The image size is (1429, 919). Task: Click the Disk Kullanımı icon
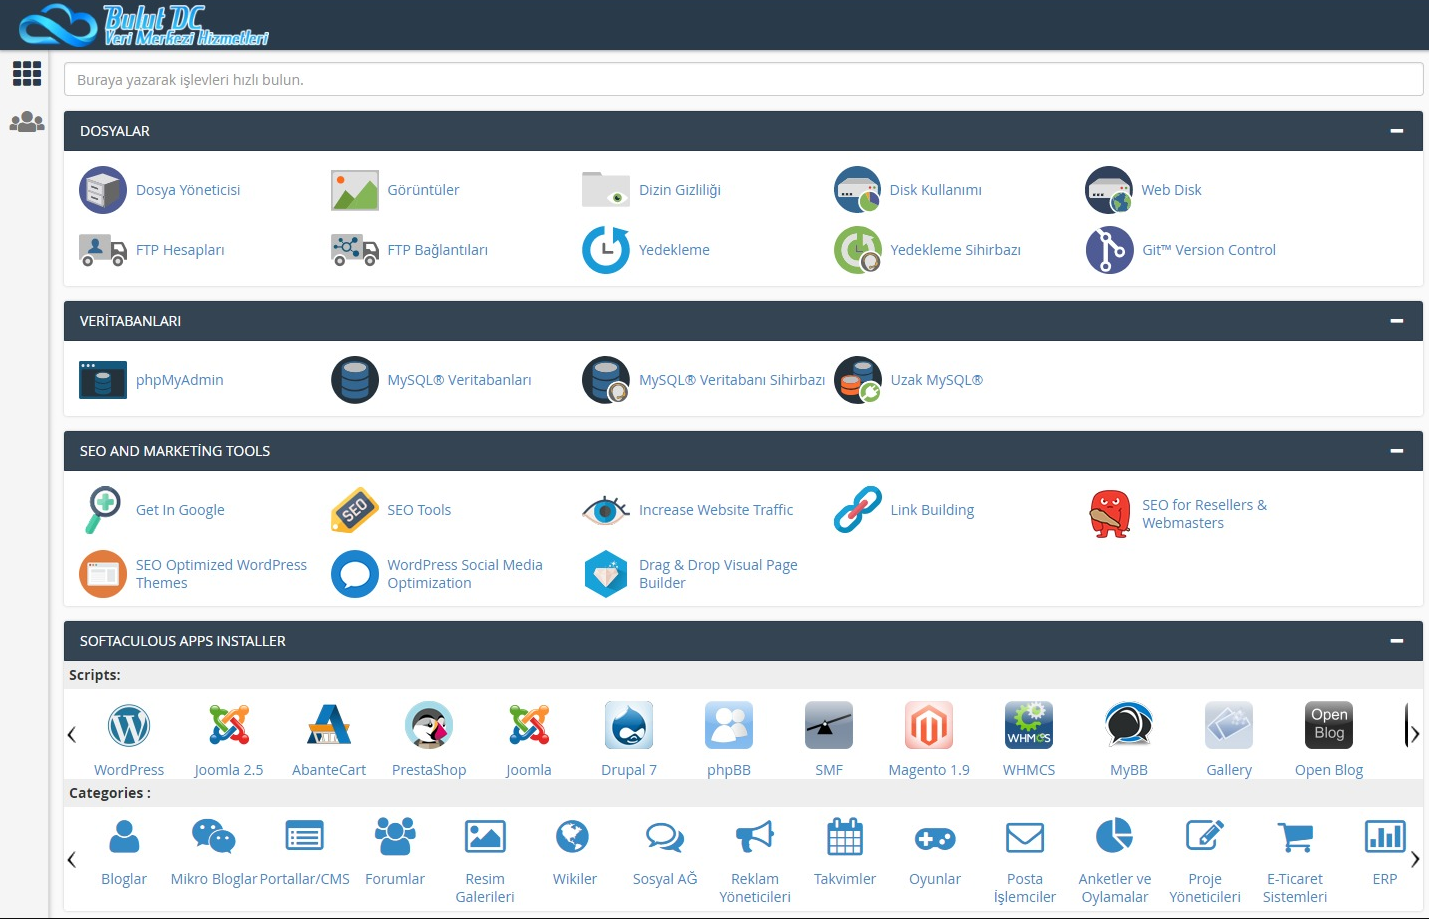[x=858, y=190]
